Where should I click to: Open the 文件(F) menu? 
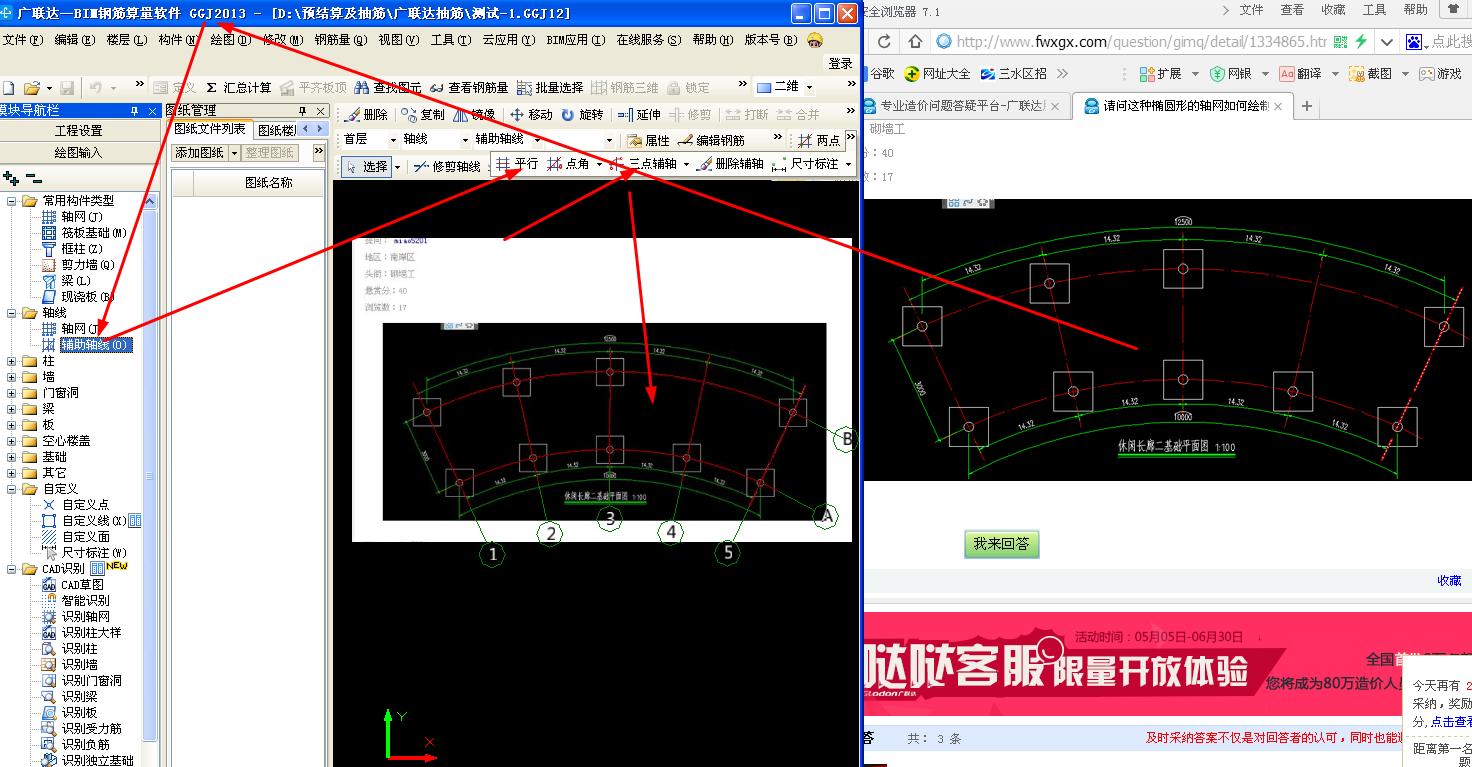(x=22, y=40)
